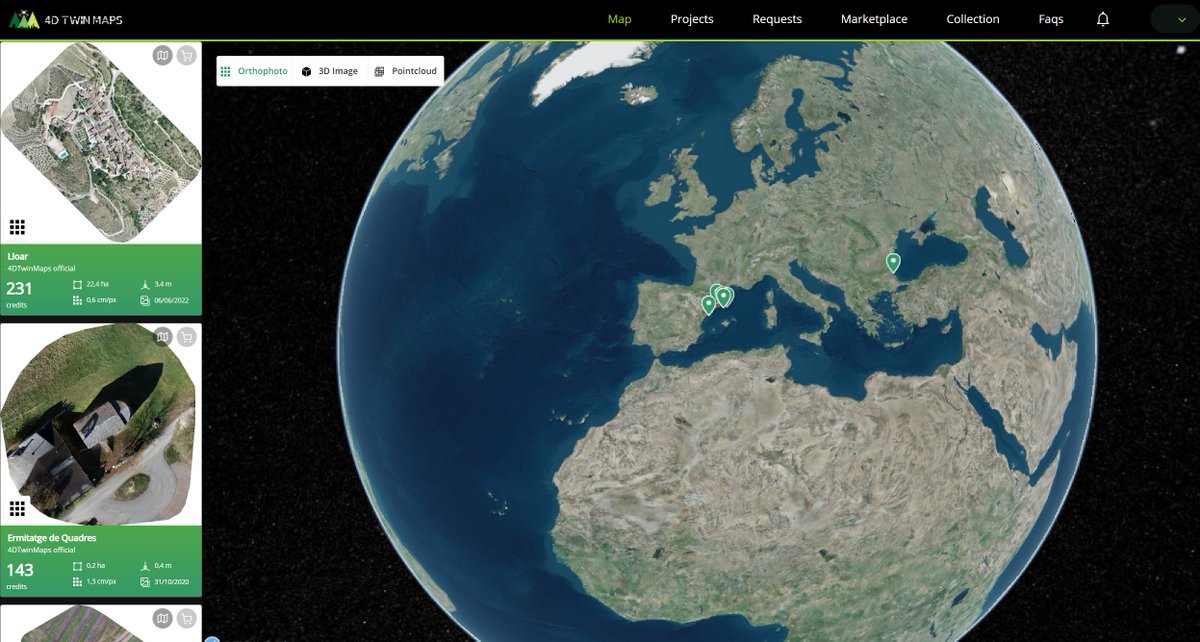The image size is (1200, 642).
Task: Add Lloar to the shopping cart
Action: tap(186, 56)
